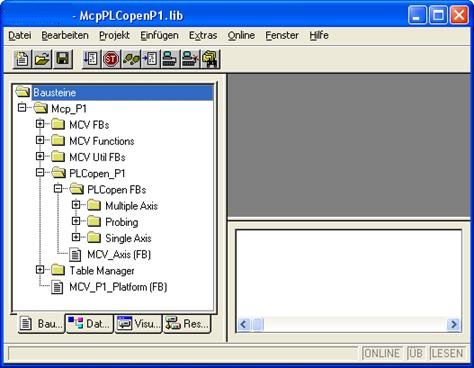Select the Table Manager label
This screenshot has height=368, width=474.
102,271
